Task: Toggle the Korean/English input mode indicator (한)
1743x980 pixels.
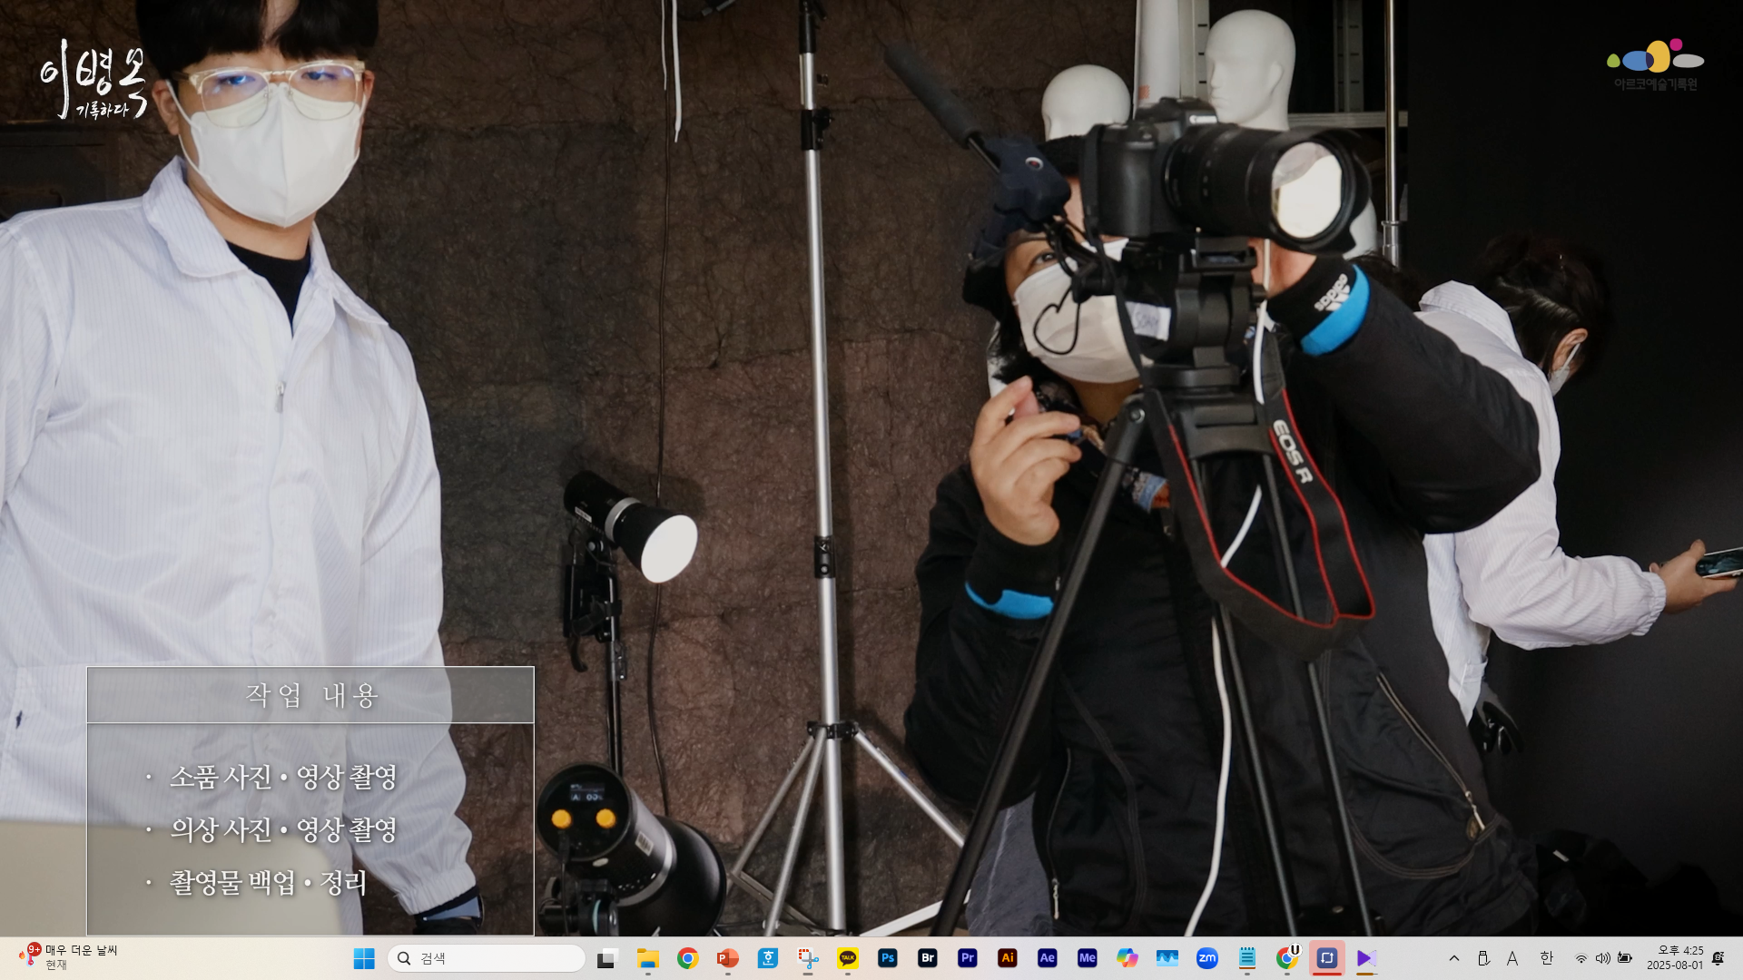Action: click(1546, 958)
